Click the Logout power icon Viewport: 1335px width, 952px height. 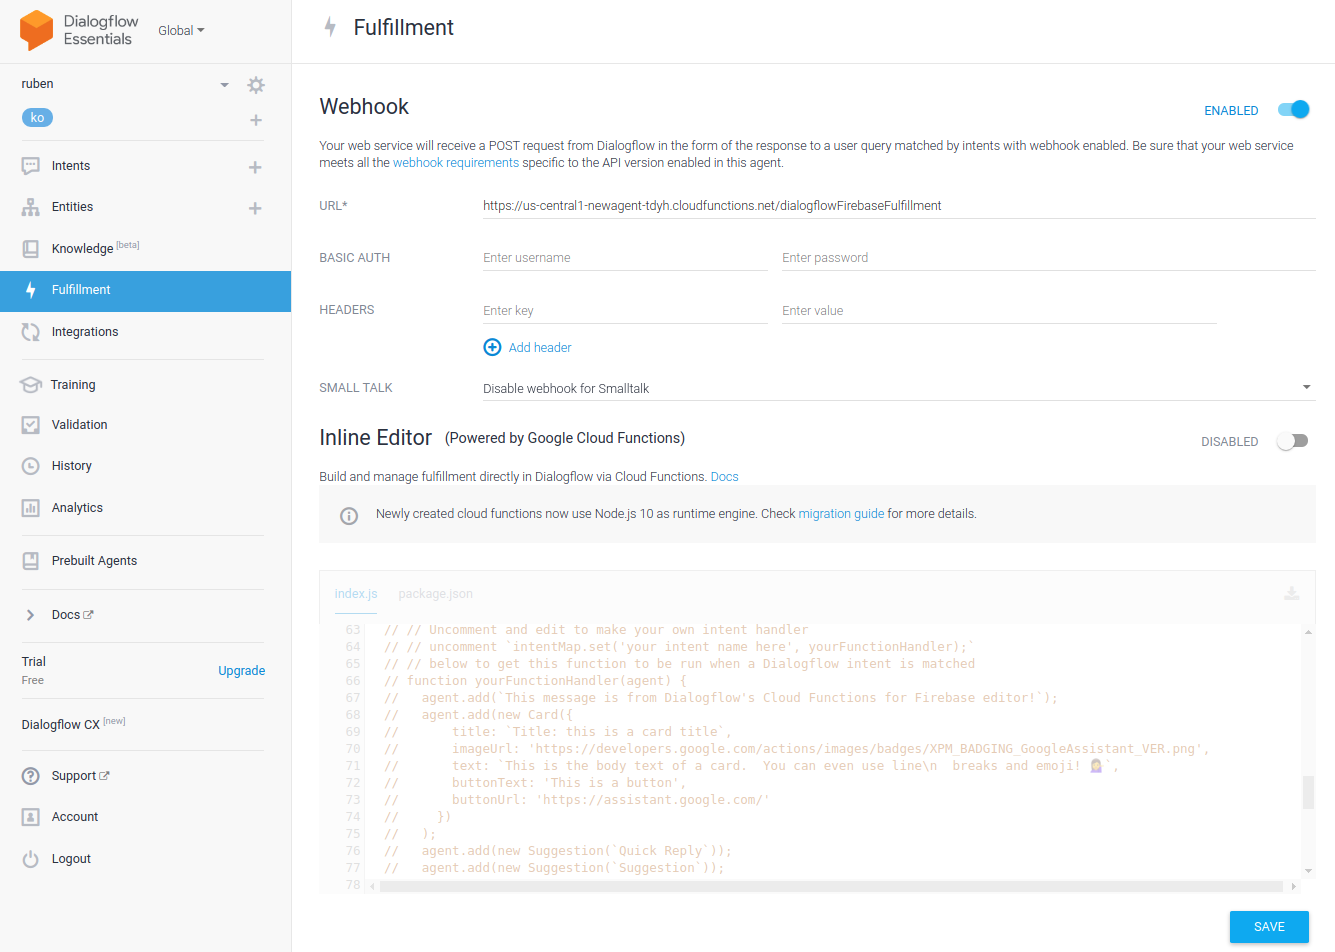[31, 859]
